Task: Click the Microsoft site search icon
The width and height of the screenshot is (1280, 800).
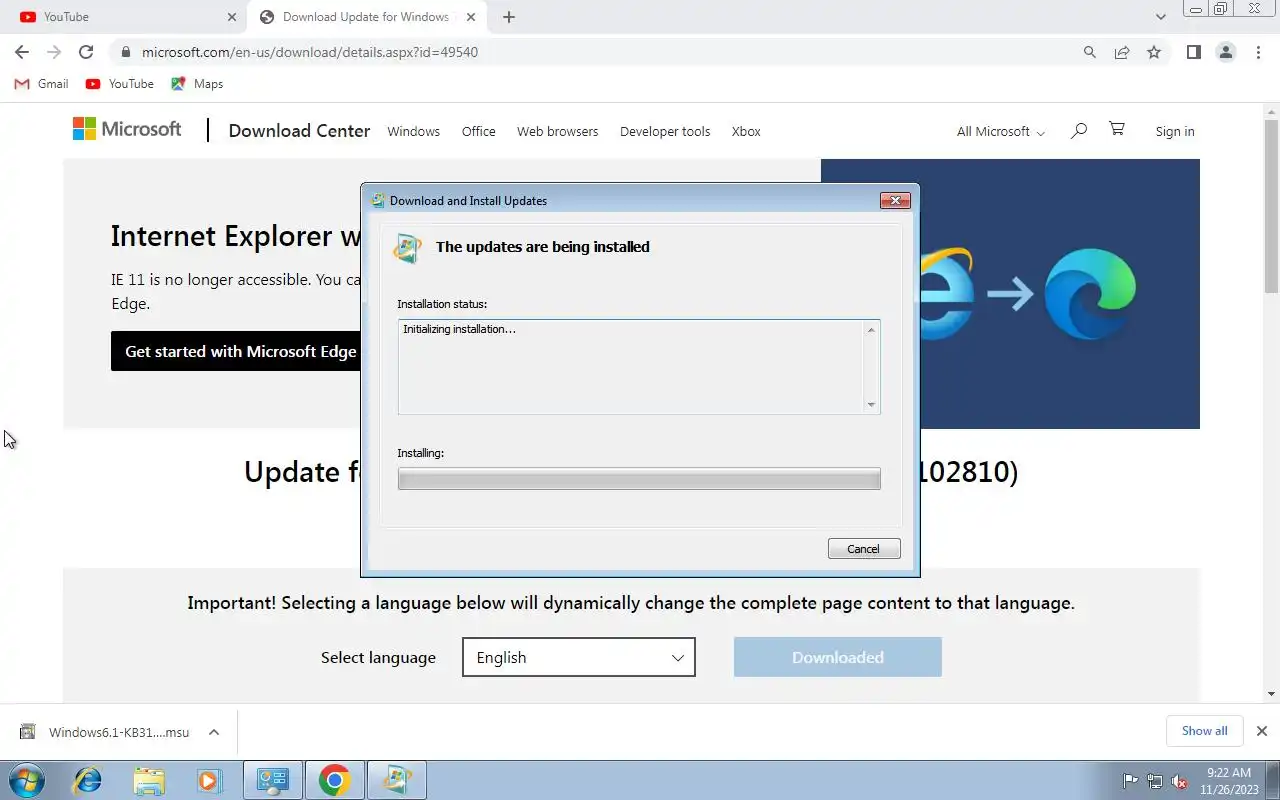Action: [1078, 130]
